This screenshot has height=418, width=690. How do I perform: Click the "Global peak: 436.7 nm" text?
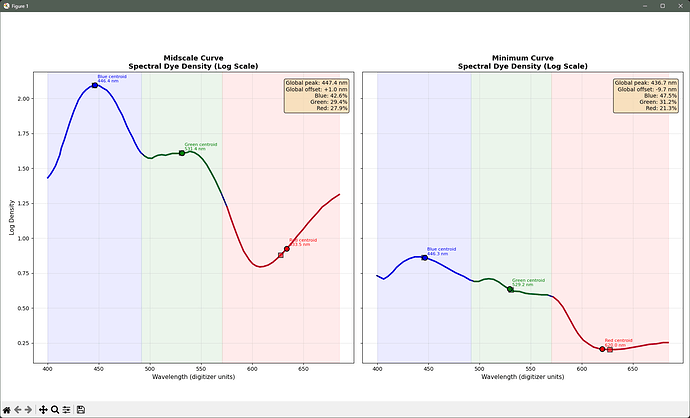[x=646, y=83]
